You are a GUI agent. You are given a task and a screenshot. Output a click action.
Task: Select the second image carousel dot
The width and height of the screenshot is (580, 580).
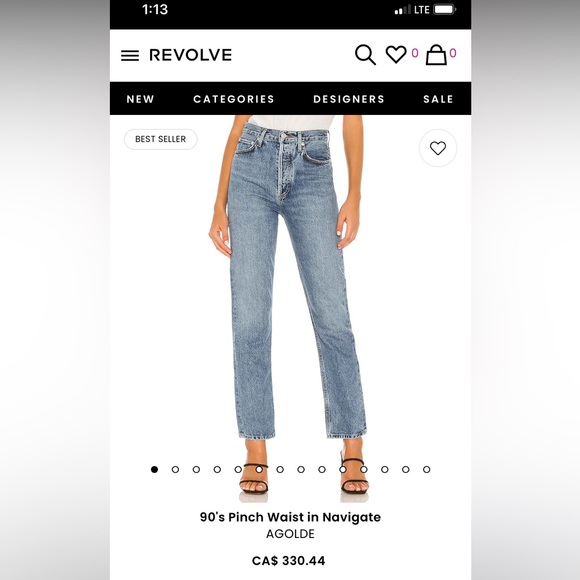click(175, 469)
